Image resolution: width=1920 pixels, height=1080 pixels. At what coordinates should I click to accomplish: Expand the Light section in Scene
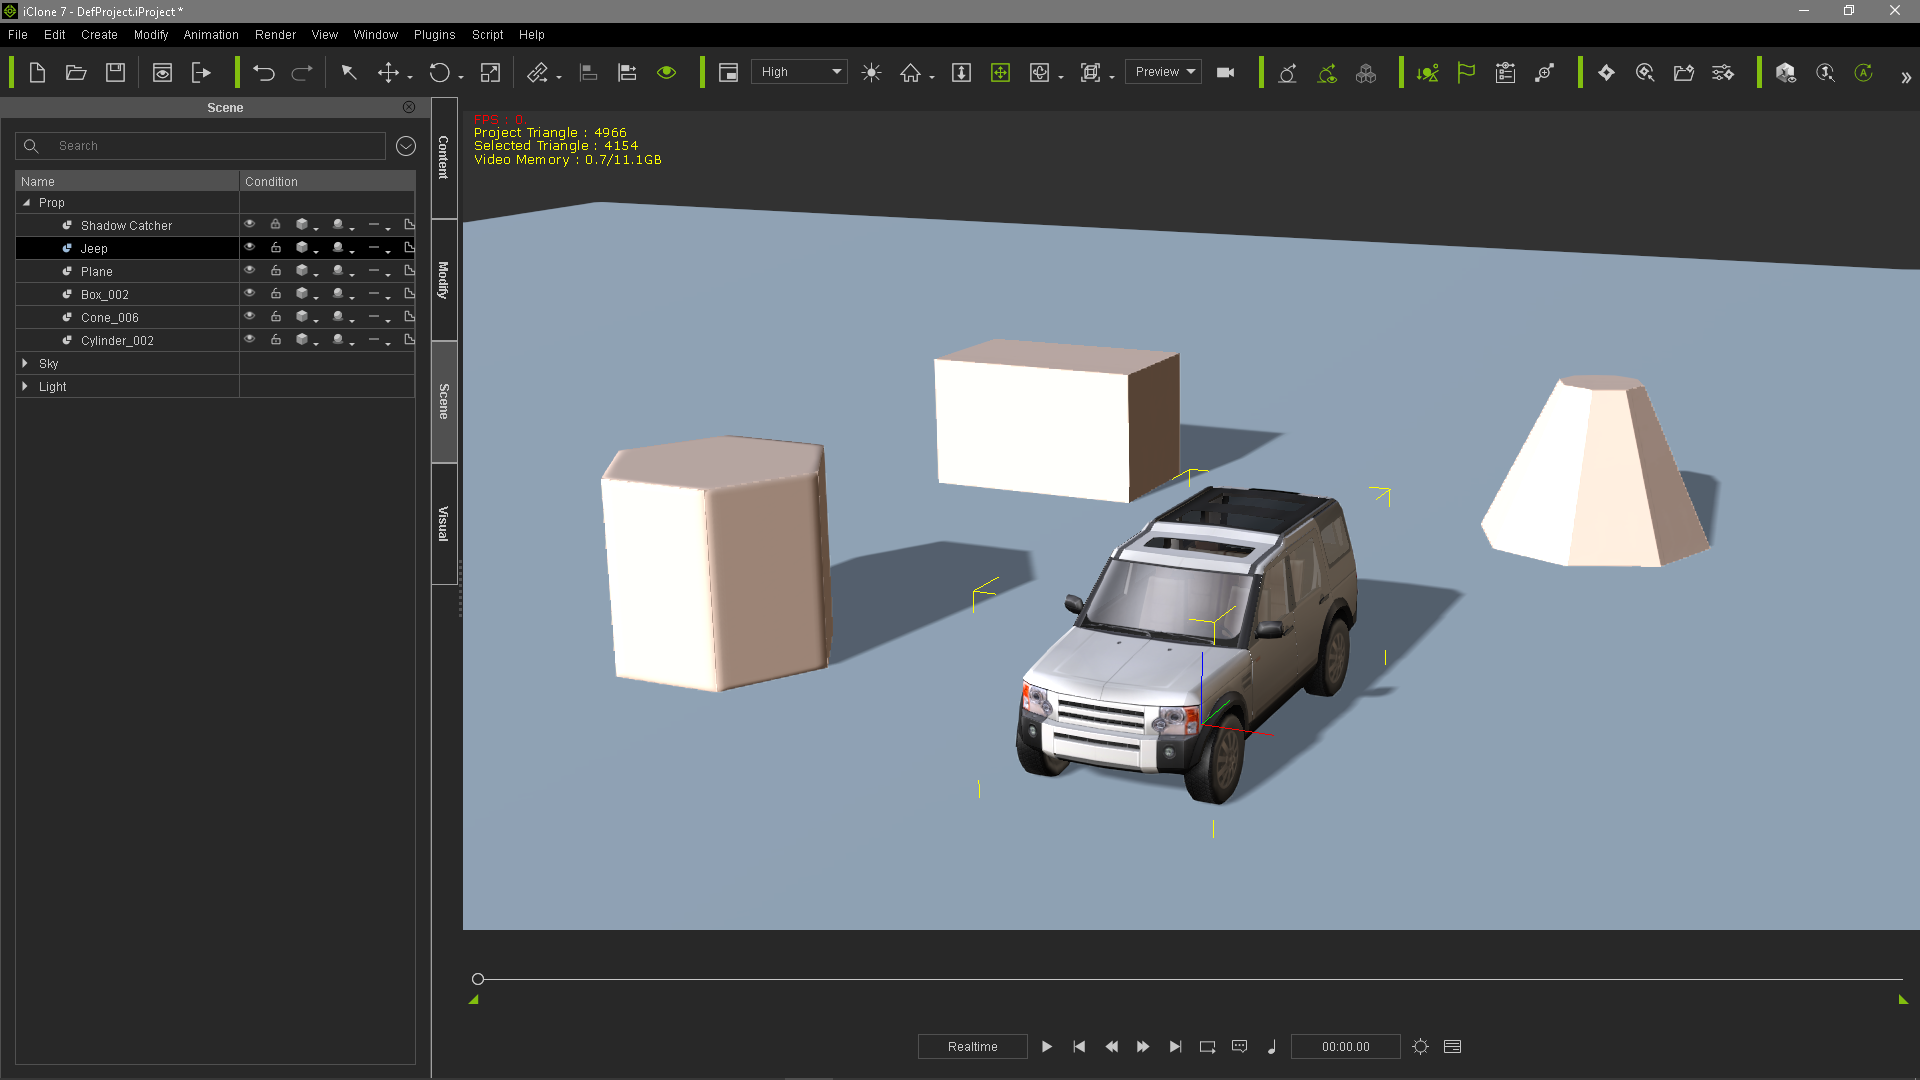point(24,386)
